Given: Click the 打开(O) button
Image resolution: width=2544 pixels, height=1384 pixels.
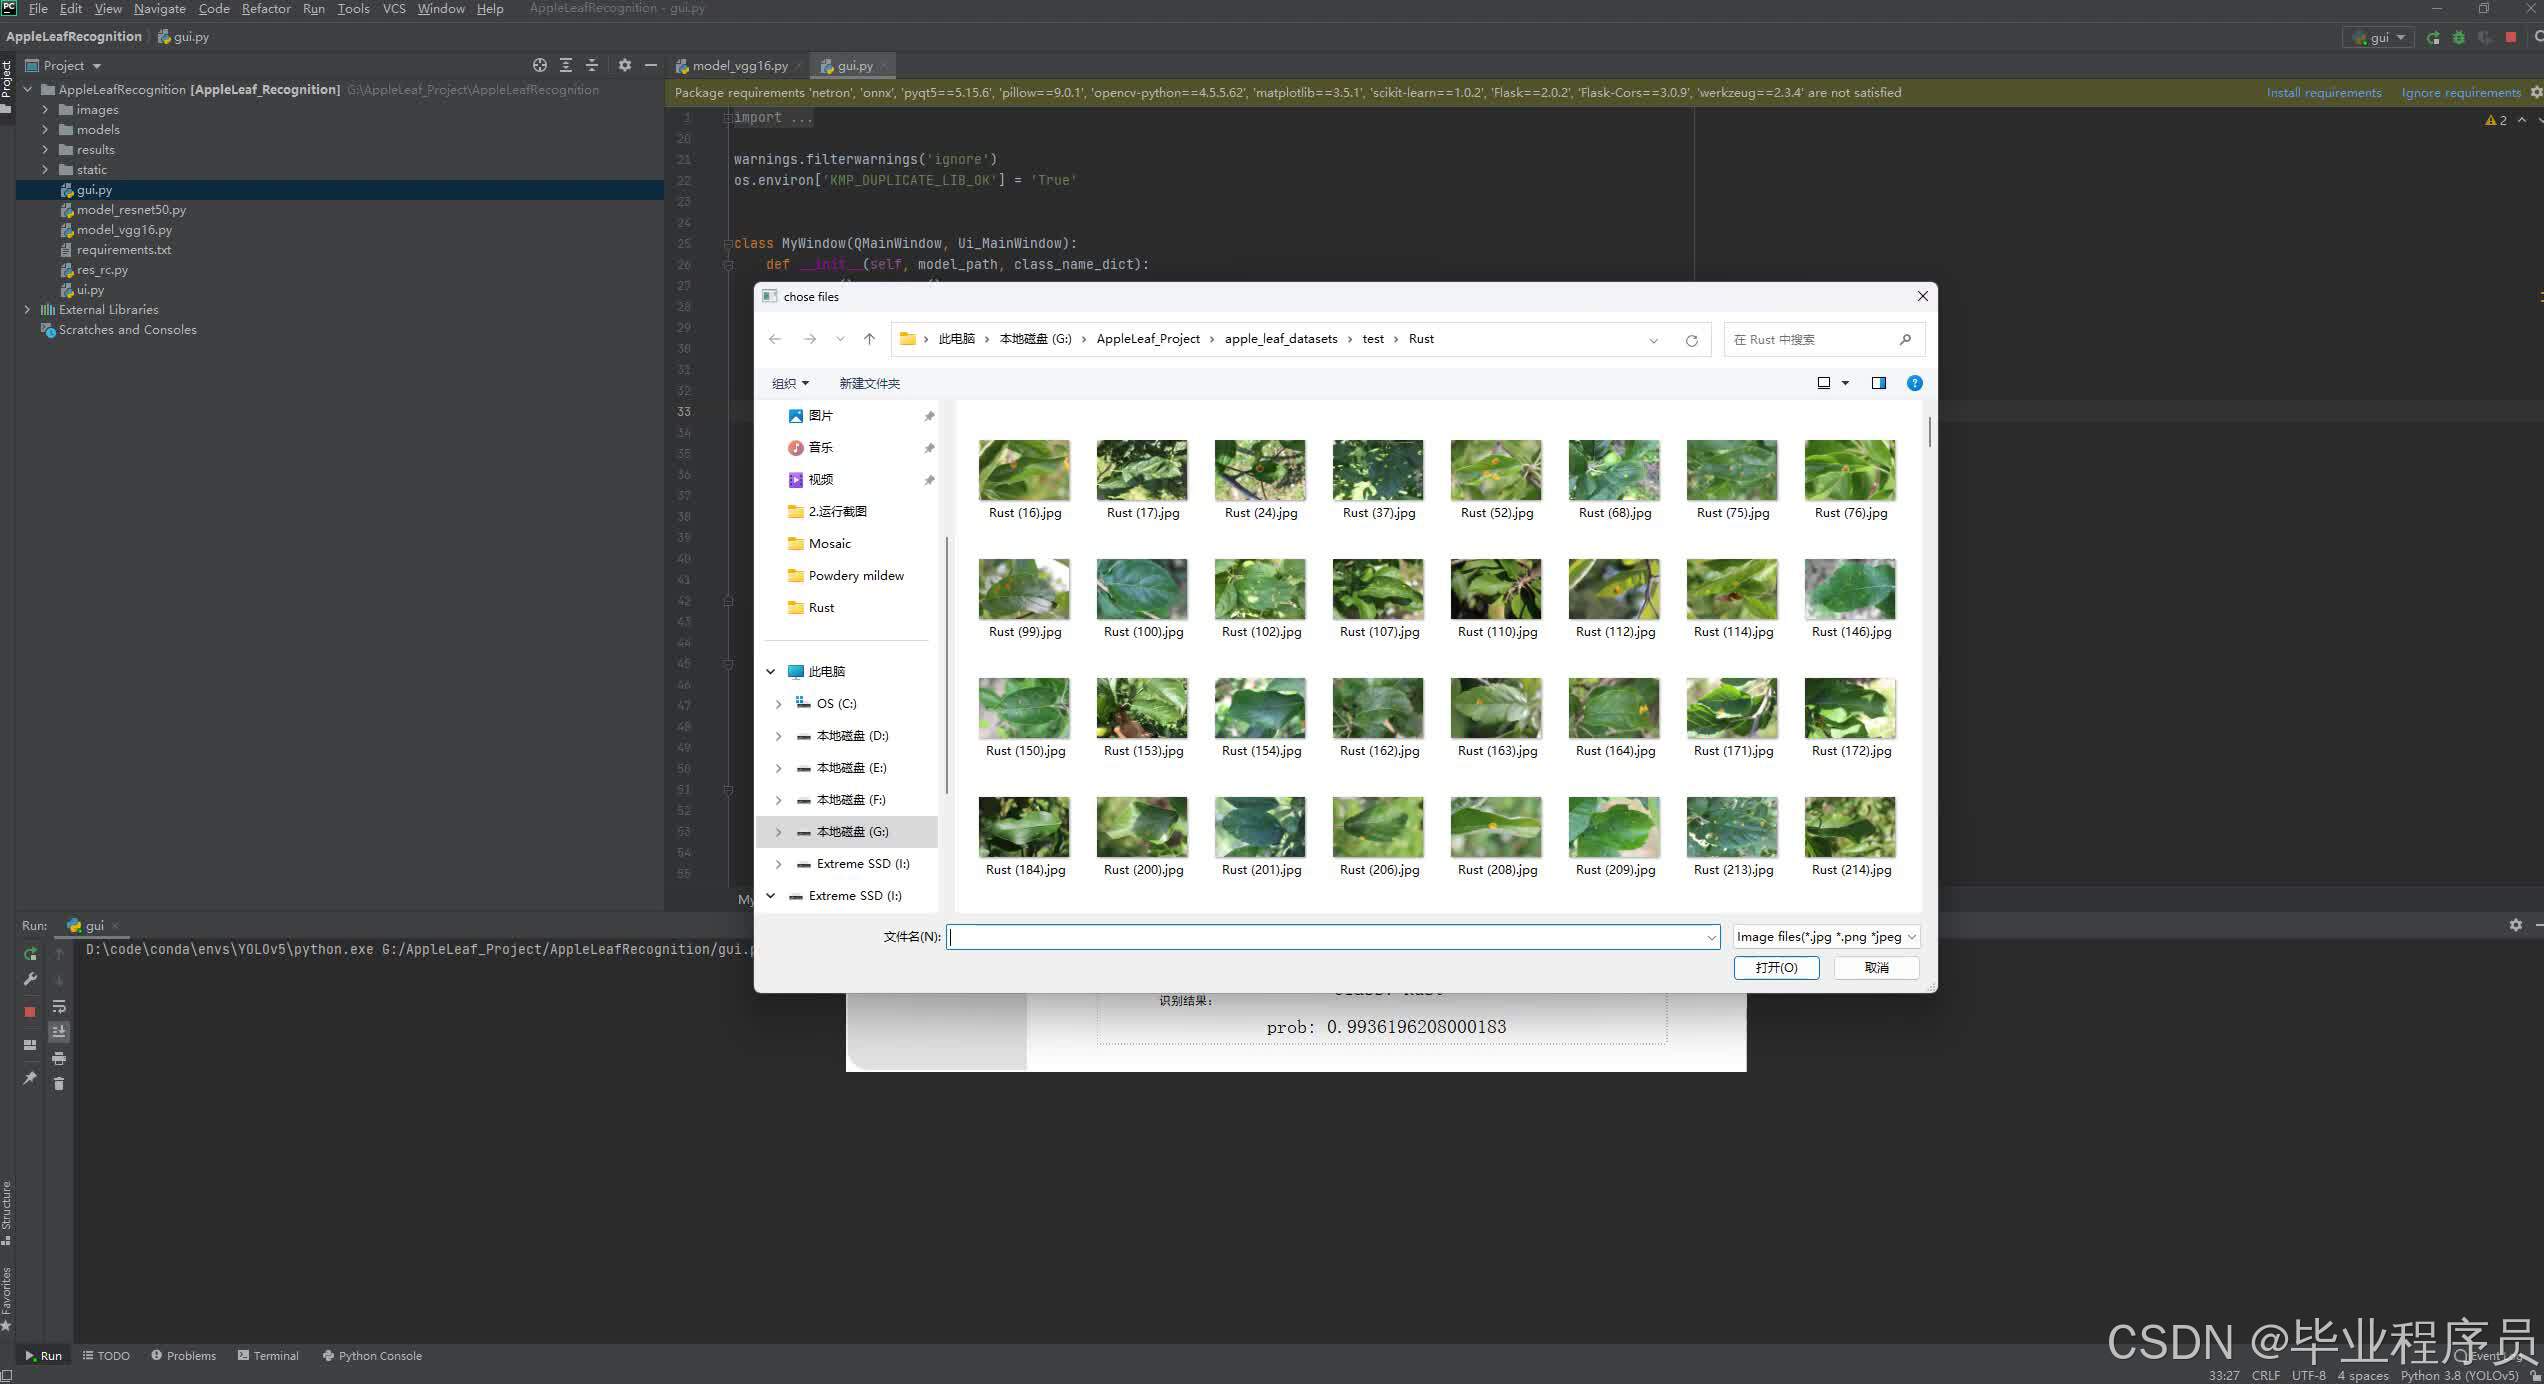Looking at the screenshot, I should pyautogui.click(x=1776, y=968).
